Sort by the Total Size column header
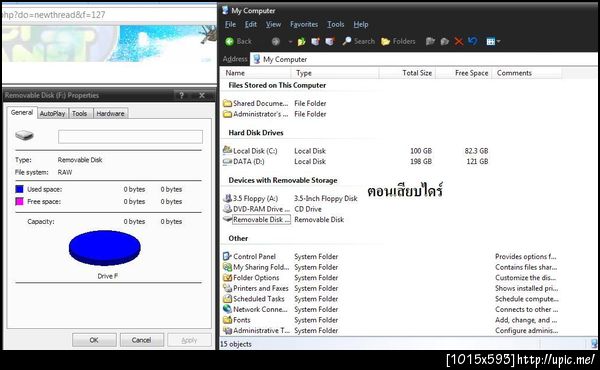 click(x=407, y=73)
